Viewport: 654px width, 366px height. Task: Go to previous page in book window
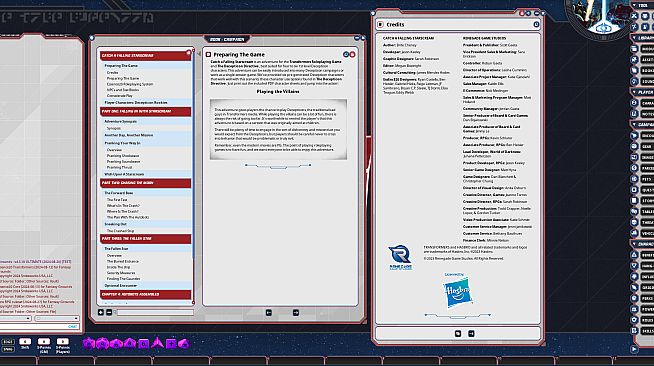(269, 313)
